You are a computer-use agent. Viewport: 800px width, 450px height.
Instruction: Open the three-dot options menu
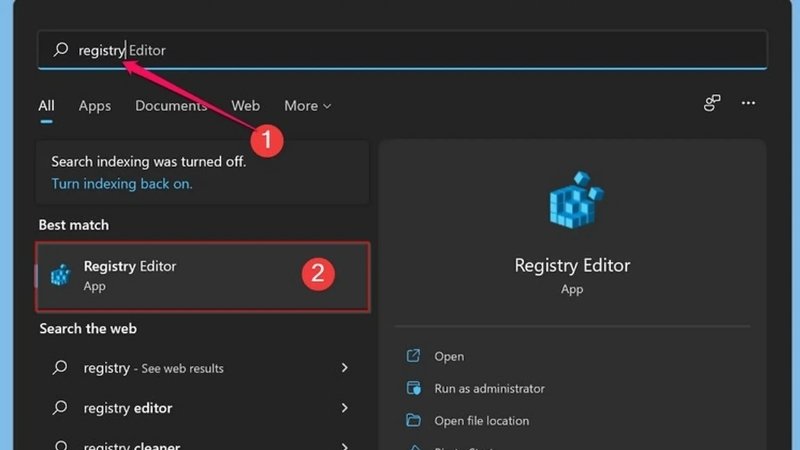748,103
